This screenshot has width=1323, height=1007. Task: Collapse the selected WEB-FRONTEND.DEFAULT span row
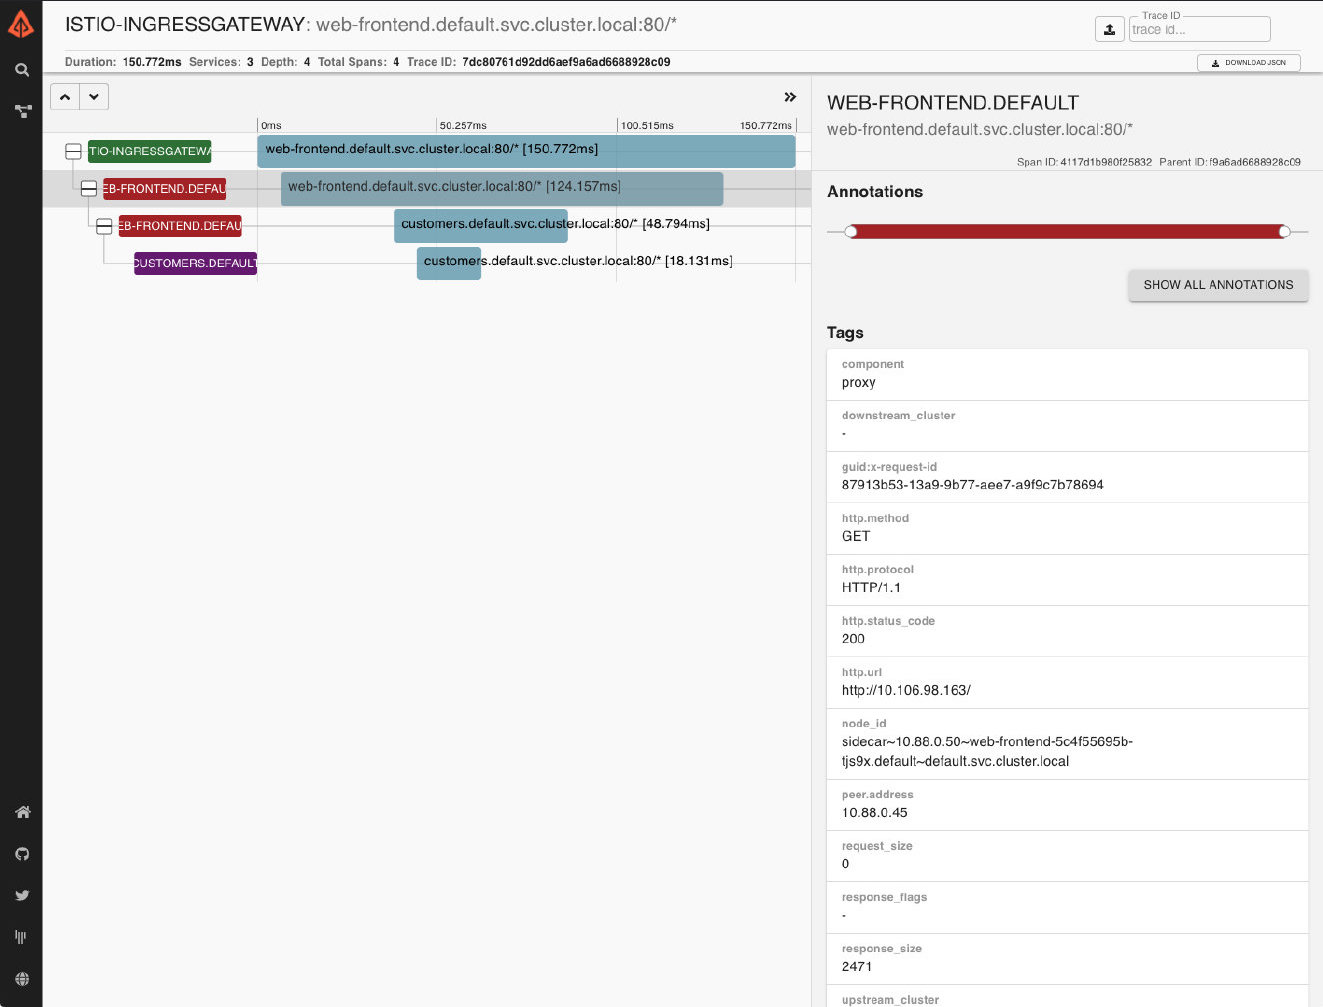[89, 188]
